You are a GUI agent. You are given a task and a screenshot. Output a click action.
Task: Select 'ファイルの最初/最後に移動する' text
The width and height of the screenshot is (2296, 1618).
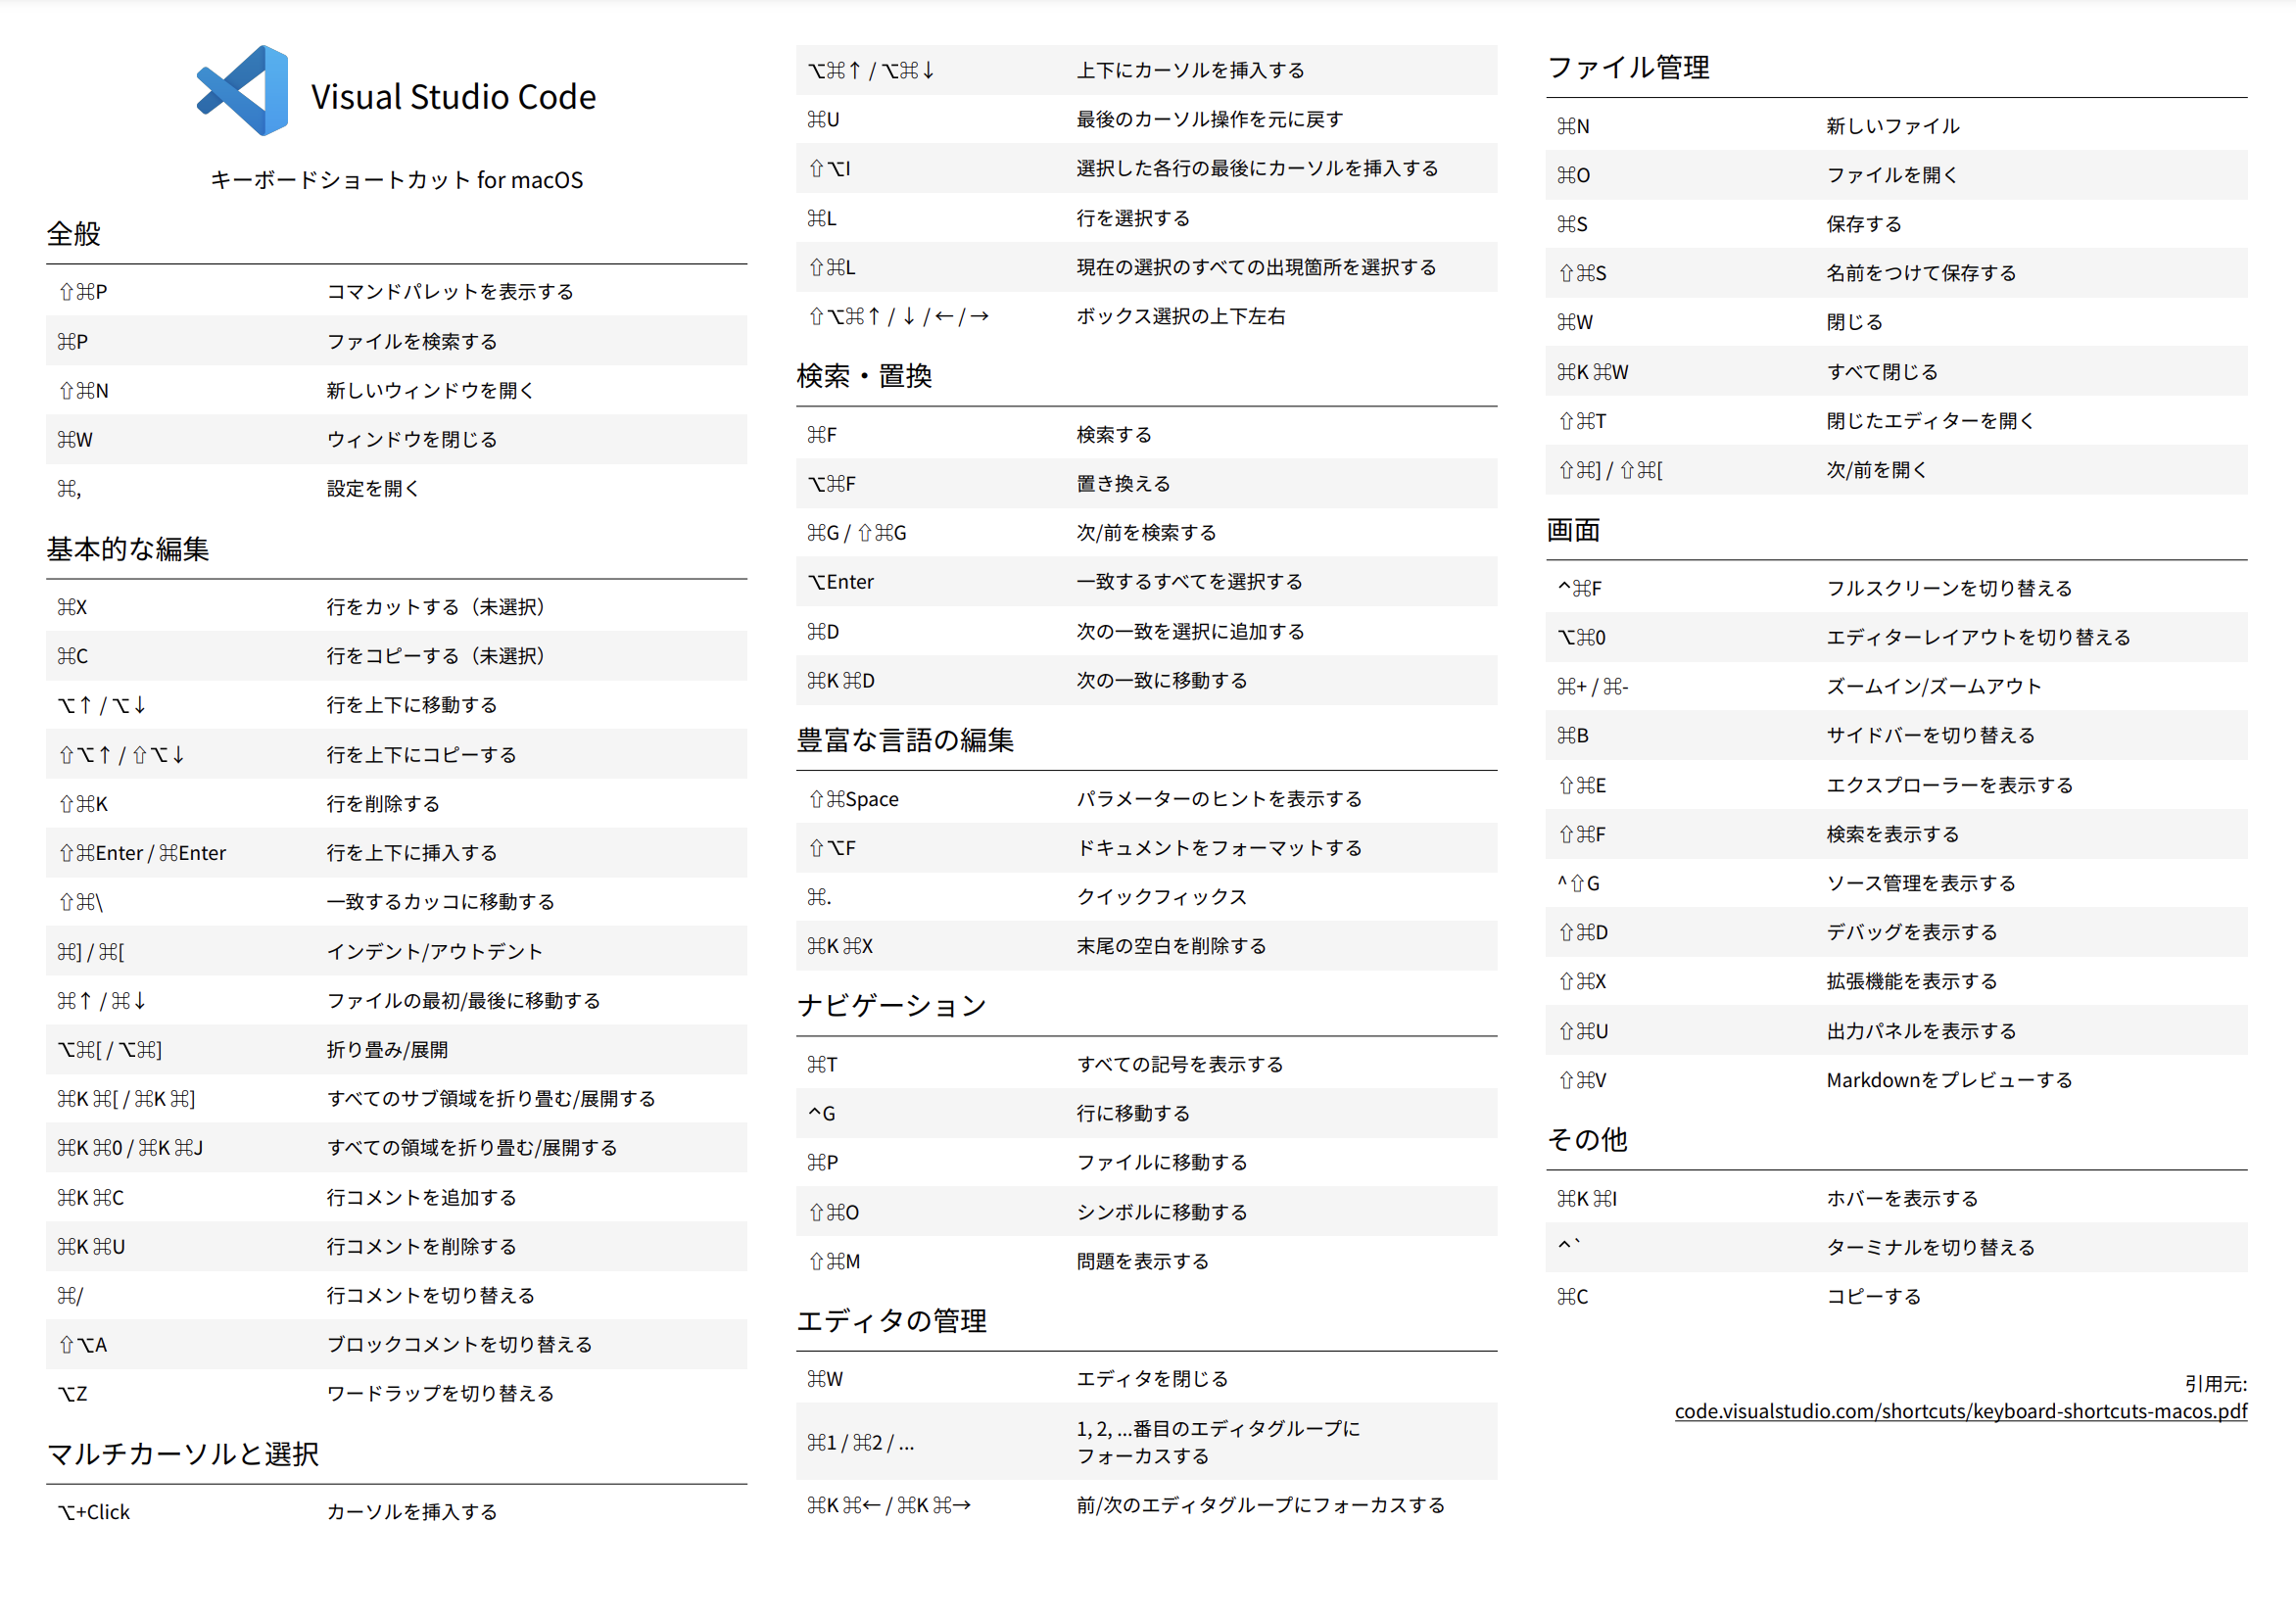463,1001
